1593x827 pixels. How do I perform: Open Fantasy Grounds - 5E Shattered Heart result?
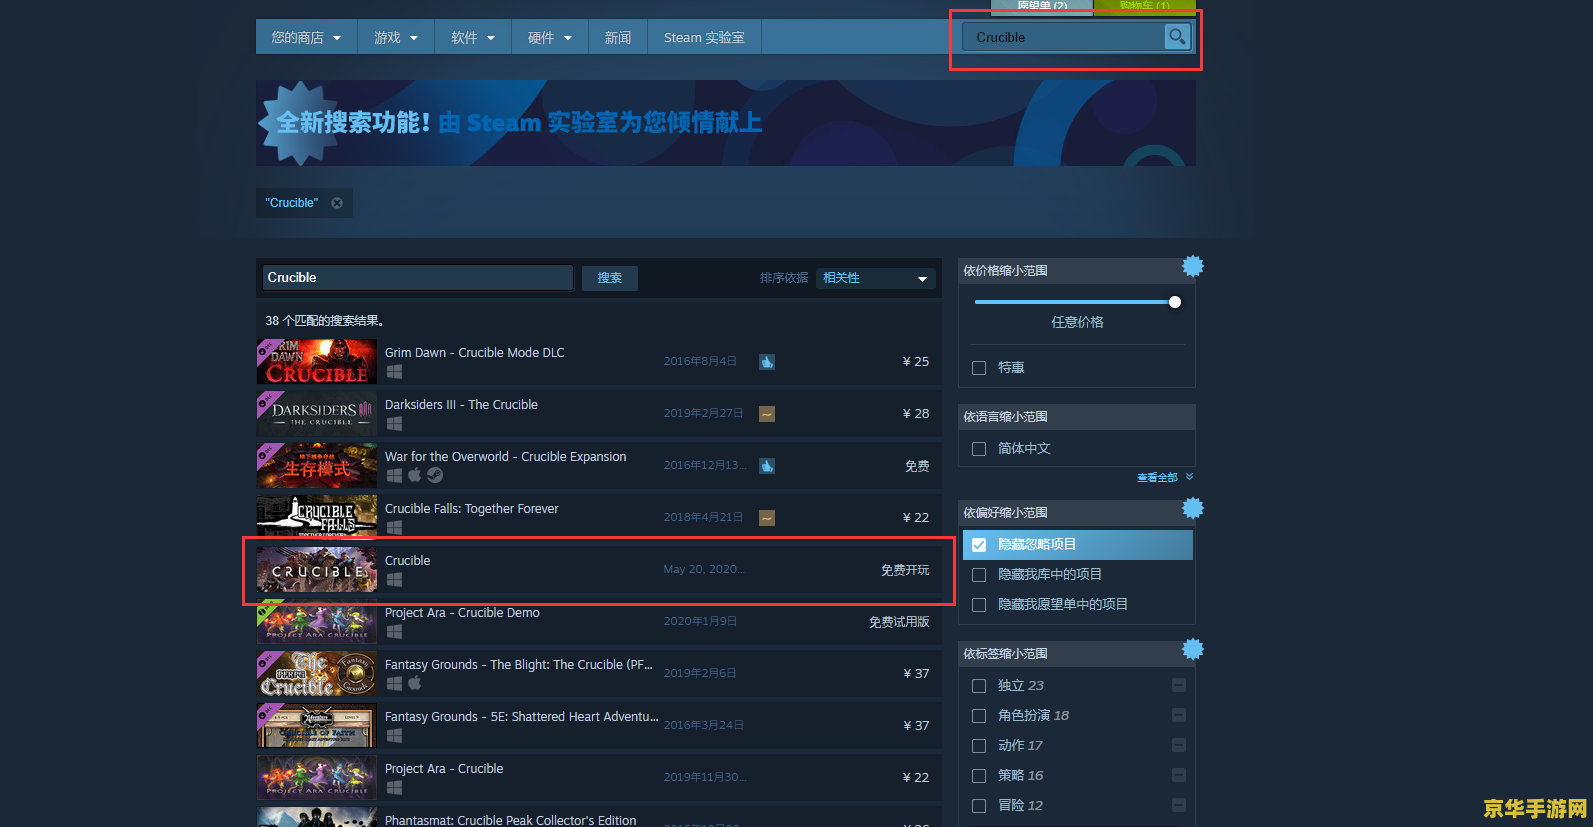point(599,726)
